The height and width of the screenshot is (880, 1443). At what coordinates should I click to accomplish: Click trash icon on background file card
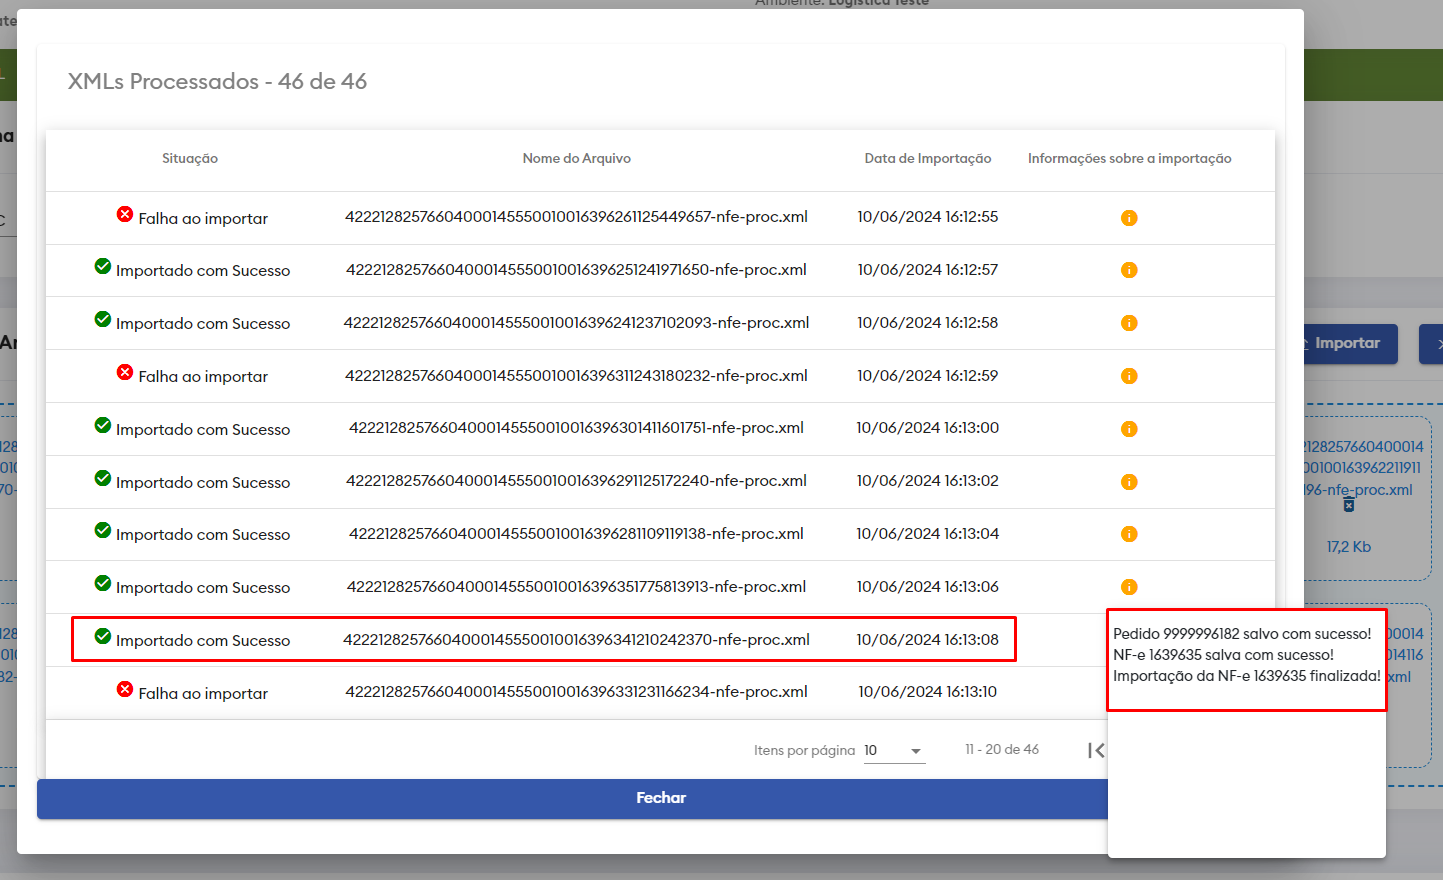point(1348,505)
